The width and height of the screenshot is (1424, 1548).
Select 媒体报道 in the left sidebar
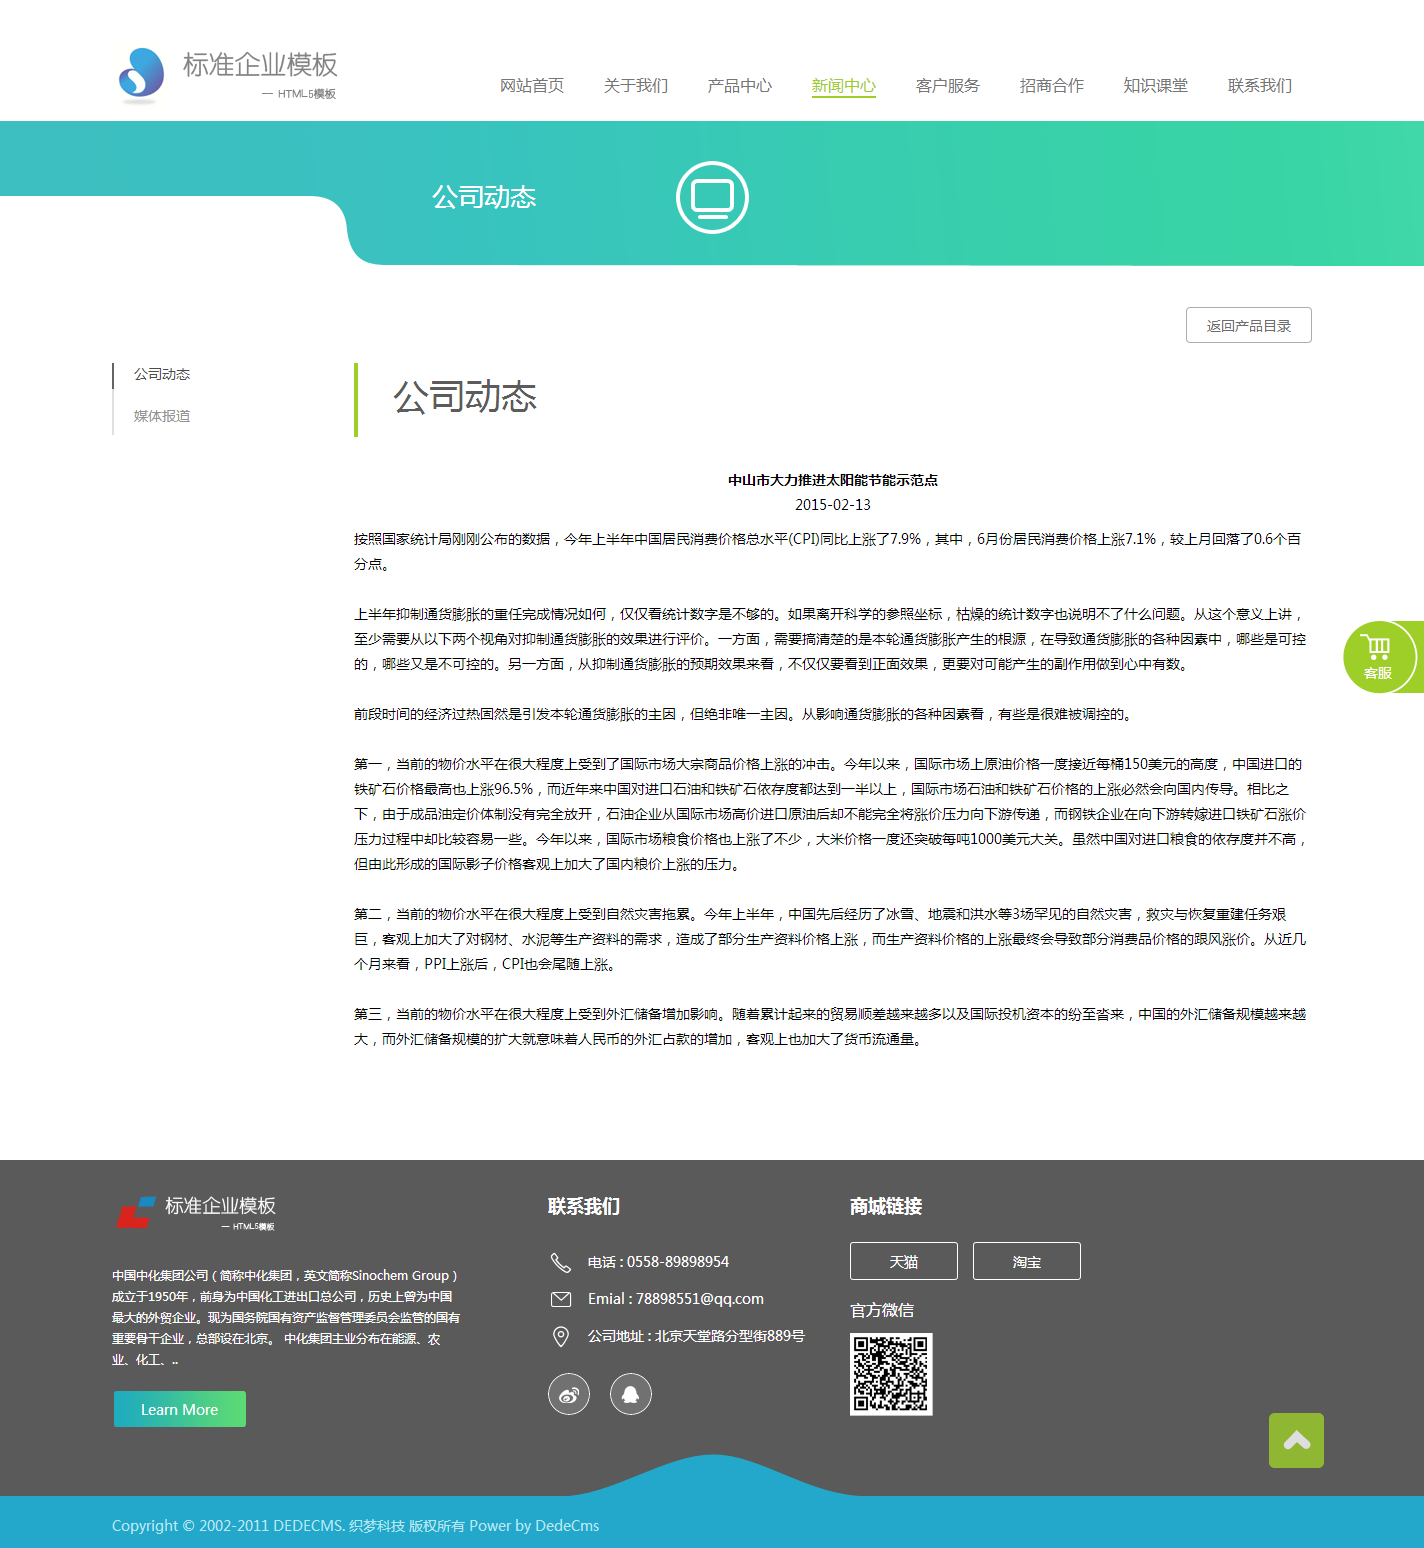pyautogui.click(x=162, y=416)
